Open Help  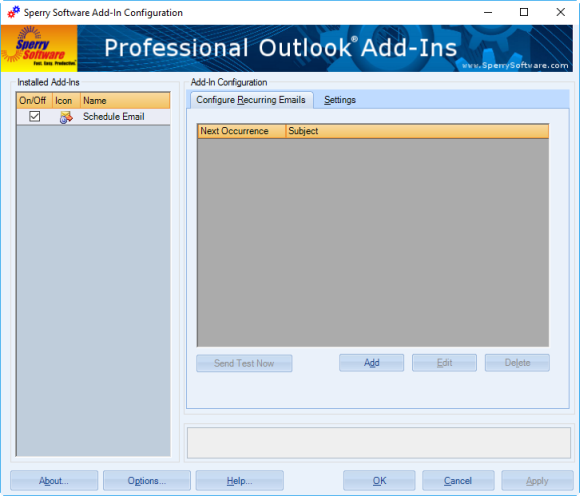[239, 480]
